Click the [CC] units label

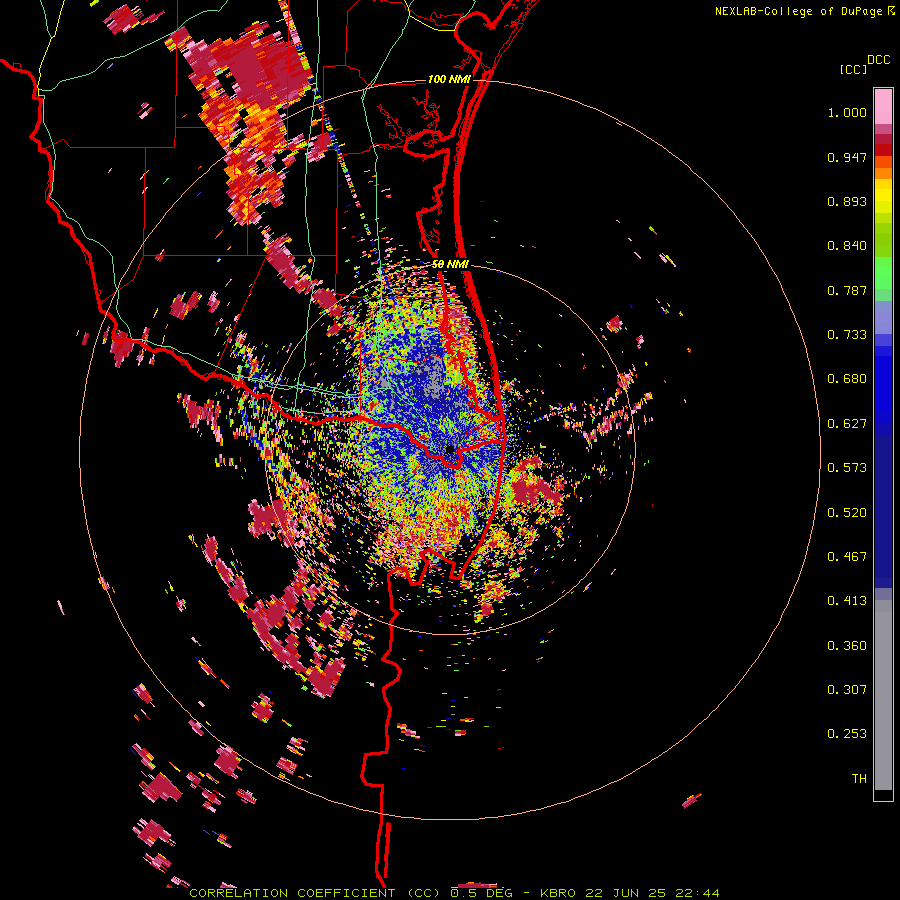(x=853, y=69)
